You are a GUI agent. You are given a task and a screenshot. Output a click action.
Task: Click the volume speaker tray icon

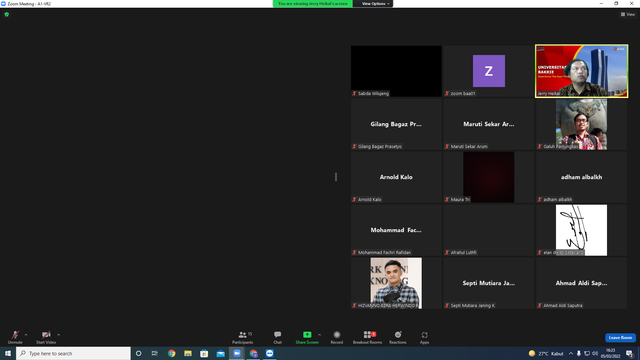coord(595,353)
